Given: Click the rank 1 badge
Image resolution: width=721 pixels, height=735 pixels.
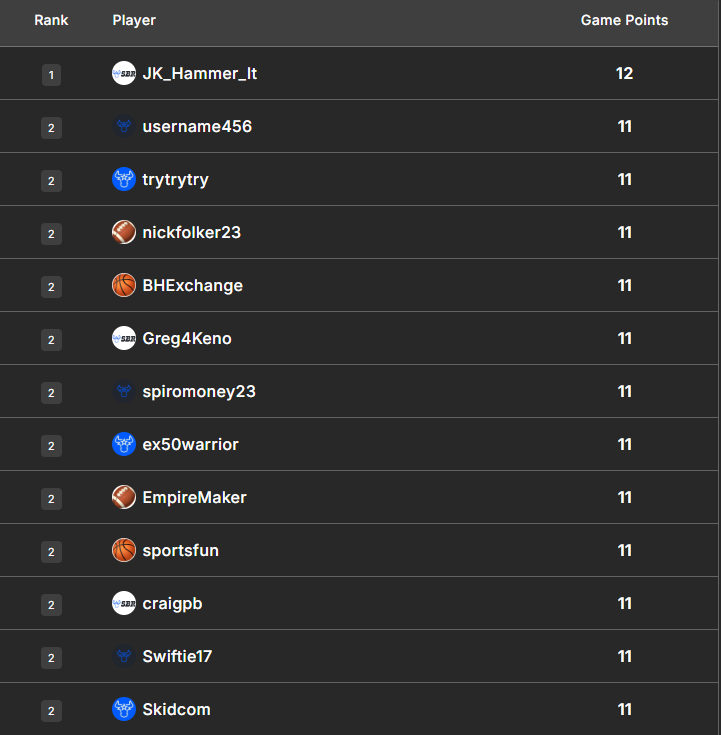Looking at the screenshot, I should pos(51,75).
